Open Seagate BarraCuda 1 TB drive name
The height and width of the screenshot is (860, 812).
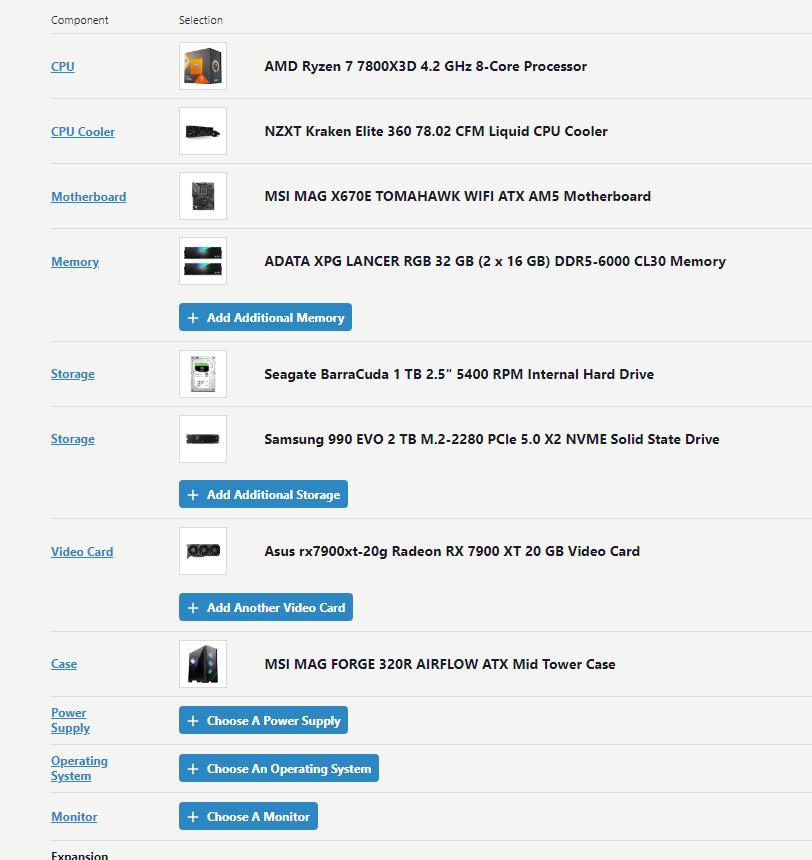[x=459, y=374]
